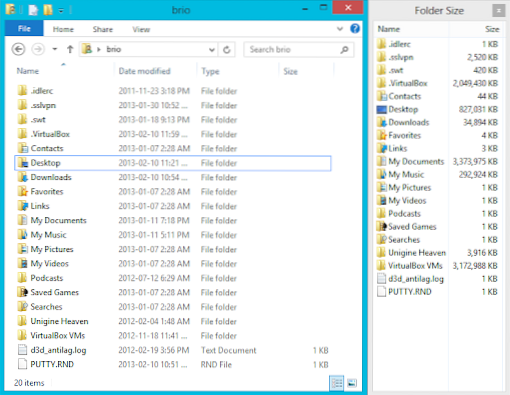Image resolution: width=510 pixels, height=395 pixels.
Task: Sort by the Type column header
Action: 210,71
